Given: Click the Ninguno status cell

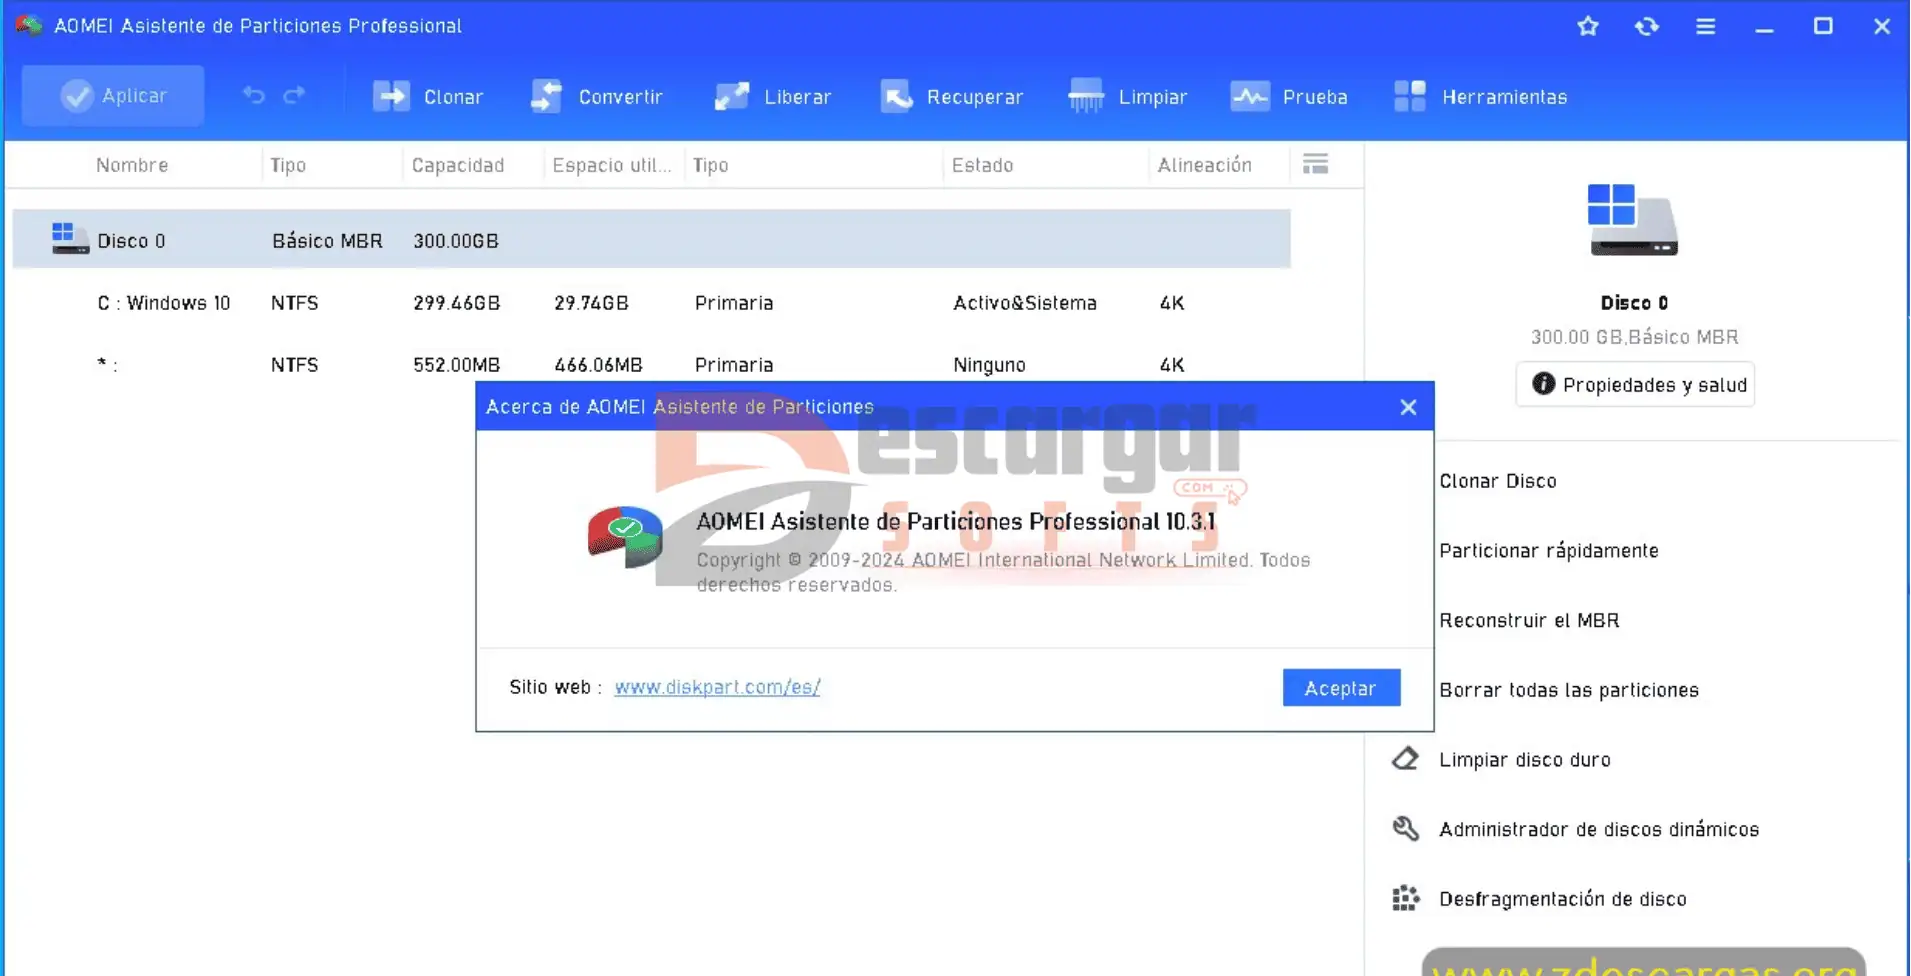Looking at the screenshot, I should point(989,365).
